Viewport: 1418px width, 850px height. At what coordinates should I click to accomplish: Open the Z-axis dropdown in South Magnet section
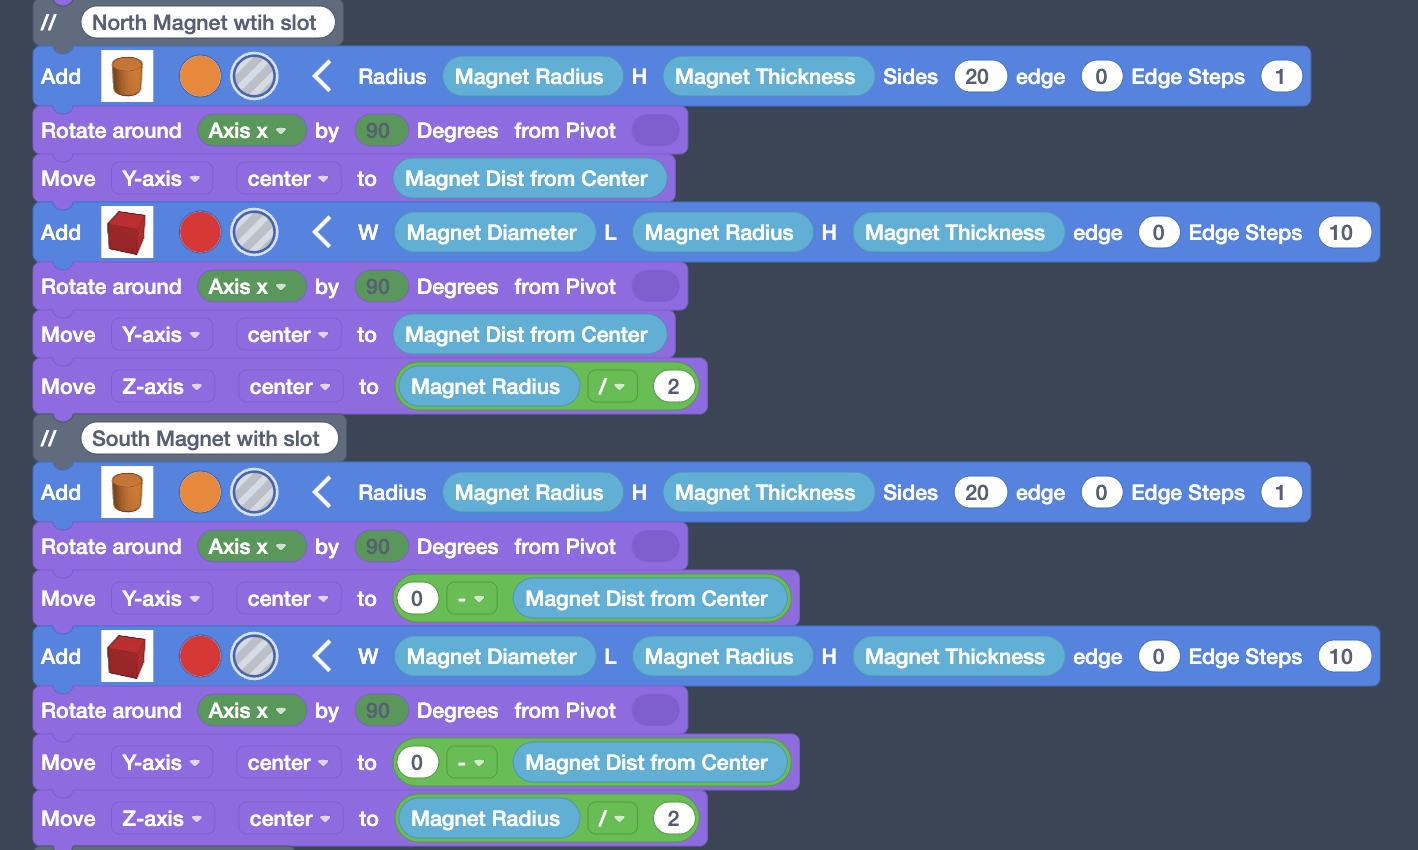(162, 818)
